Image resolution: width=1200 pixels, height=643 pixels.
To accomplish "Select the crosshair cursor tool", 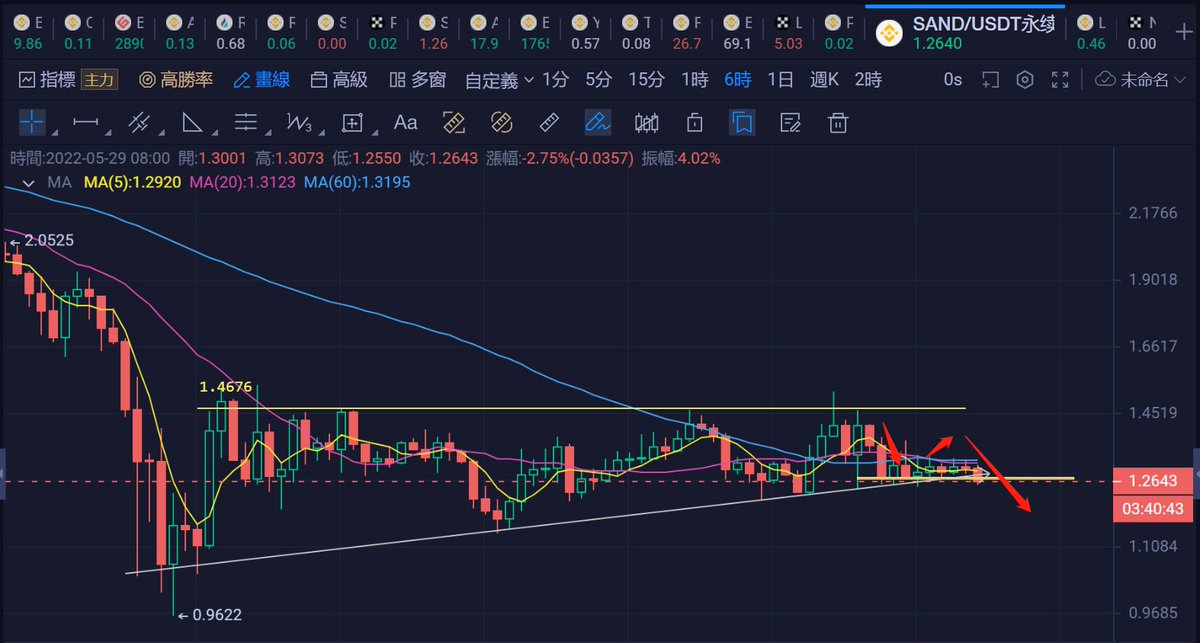I will tap(32, 122).
